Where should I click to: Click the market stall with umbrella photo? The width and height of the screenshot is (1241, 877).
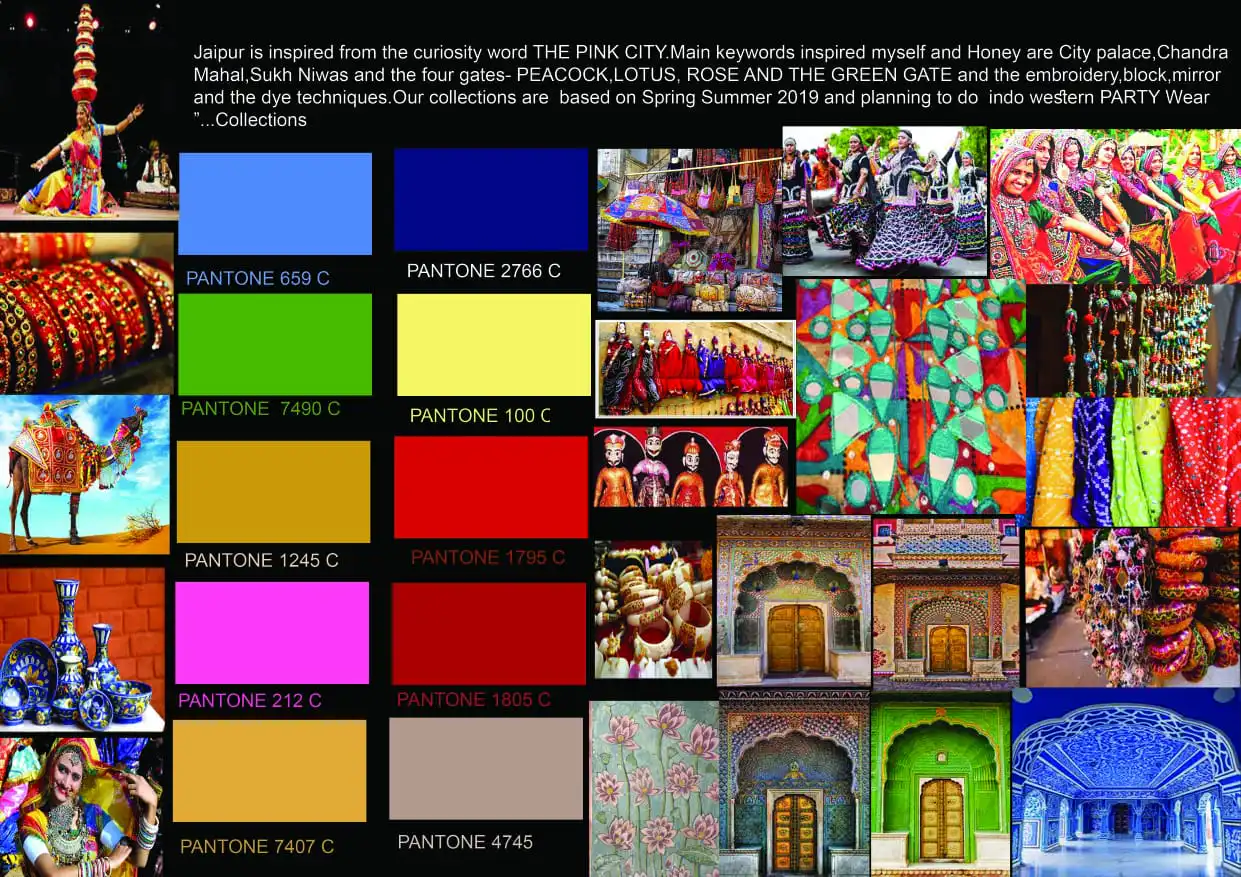click(x=689, y=231)
